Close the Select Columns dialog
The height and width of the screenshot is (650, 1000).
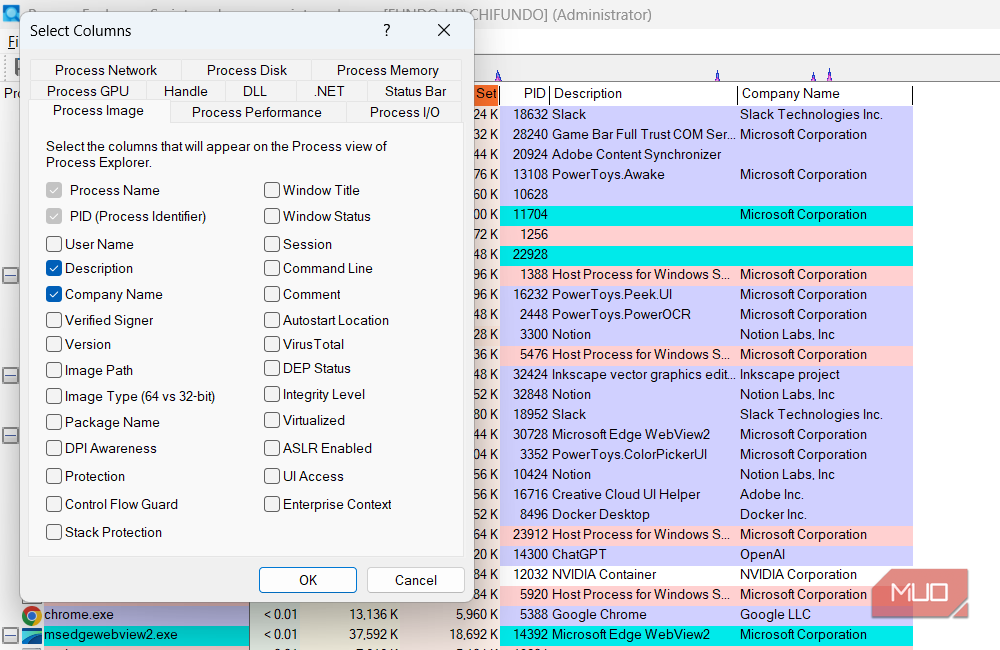(x=444, y=30)
